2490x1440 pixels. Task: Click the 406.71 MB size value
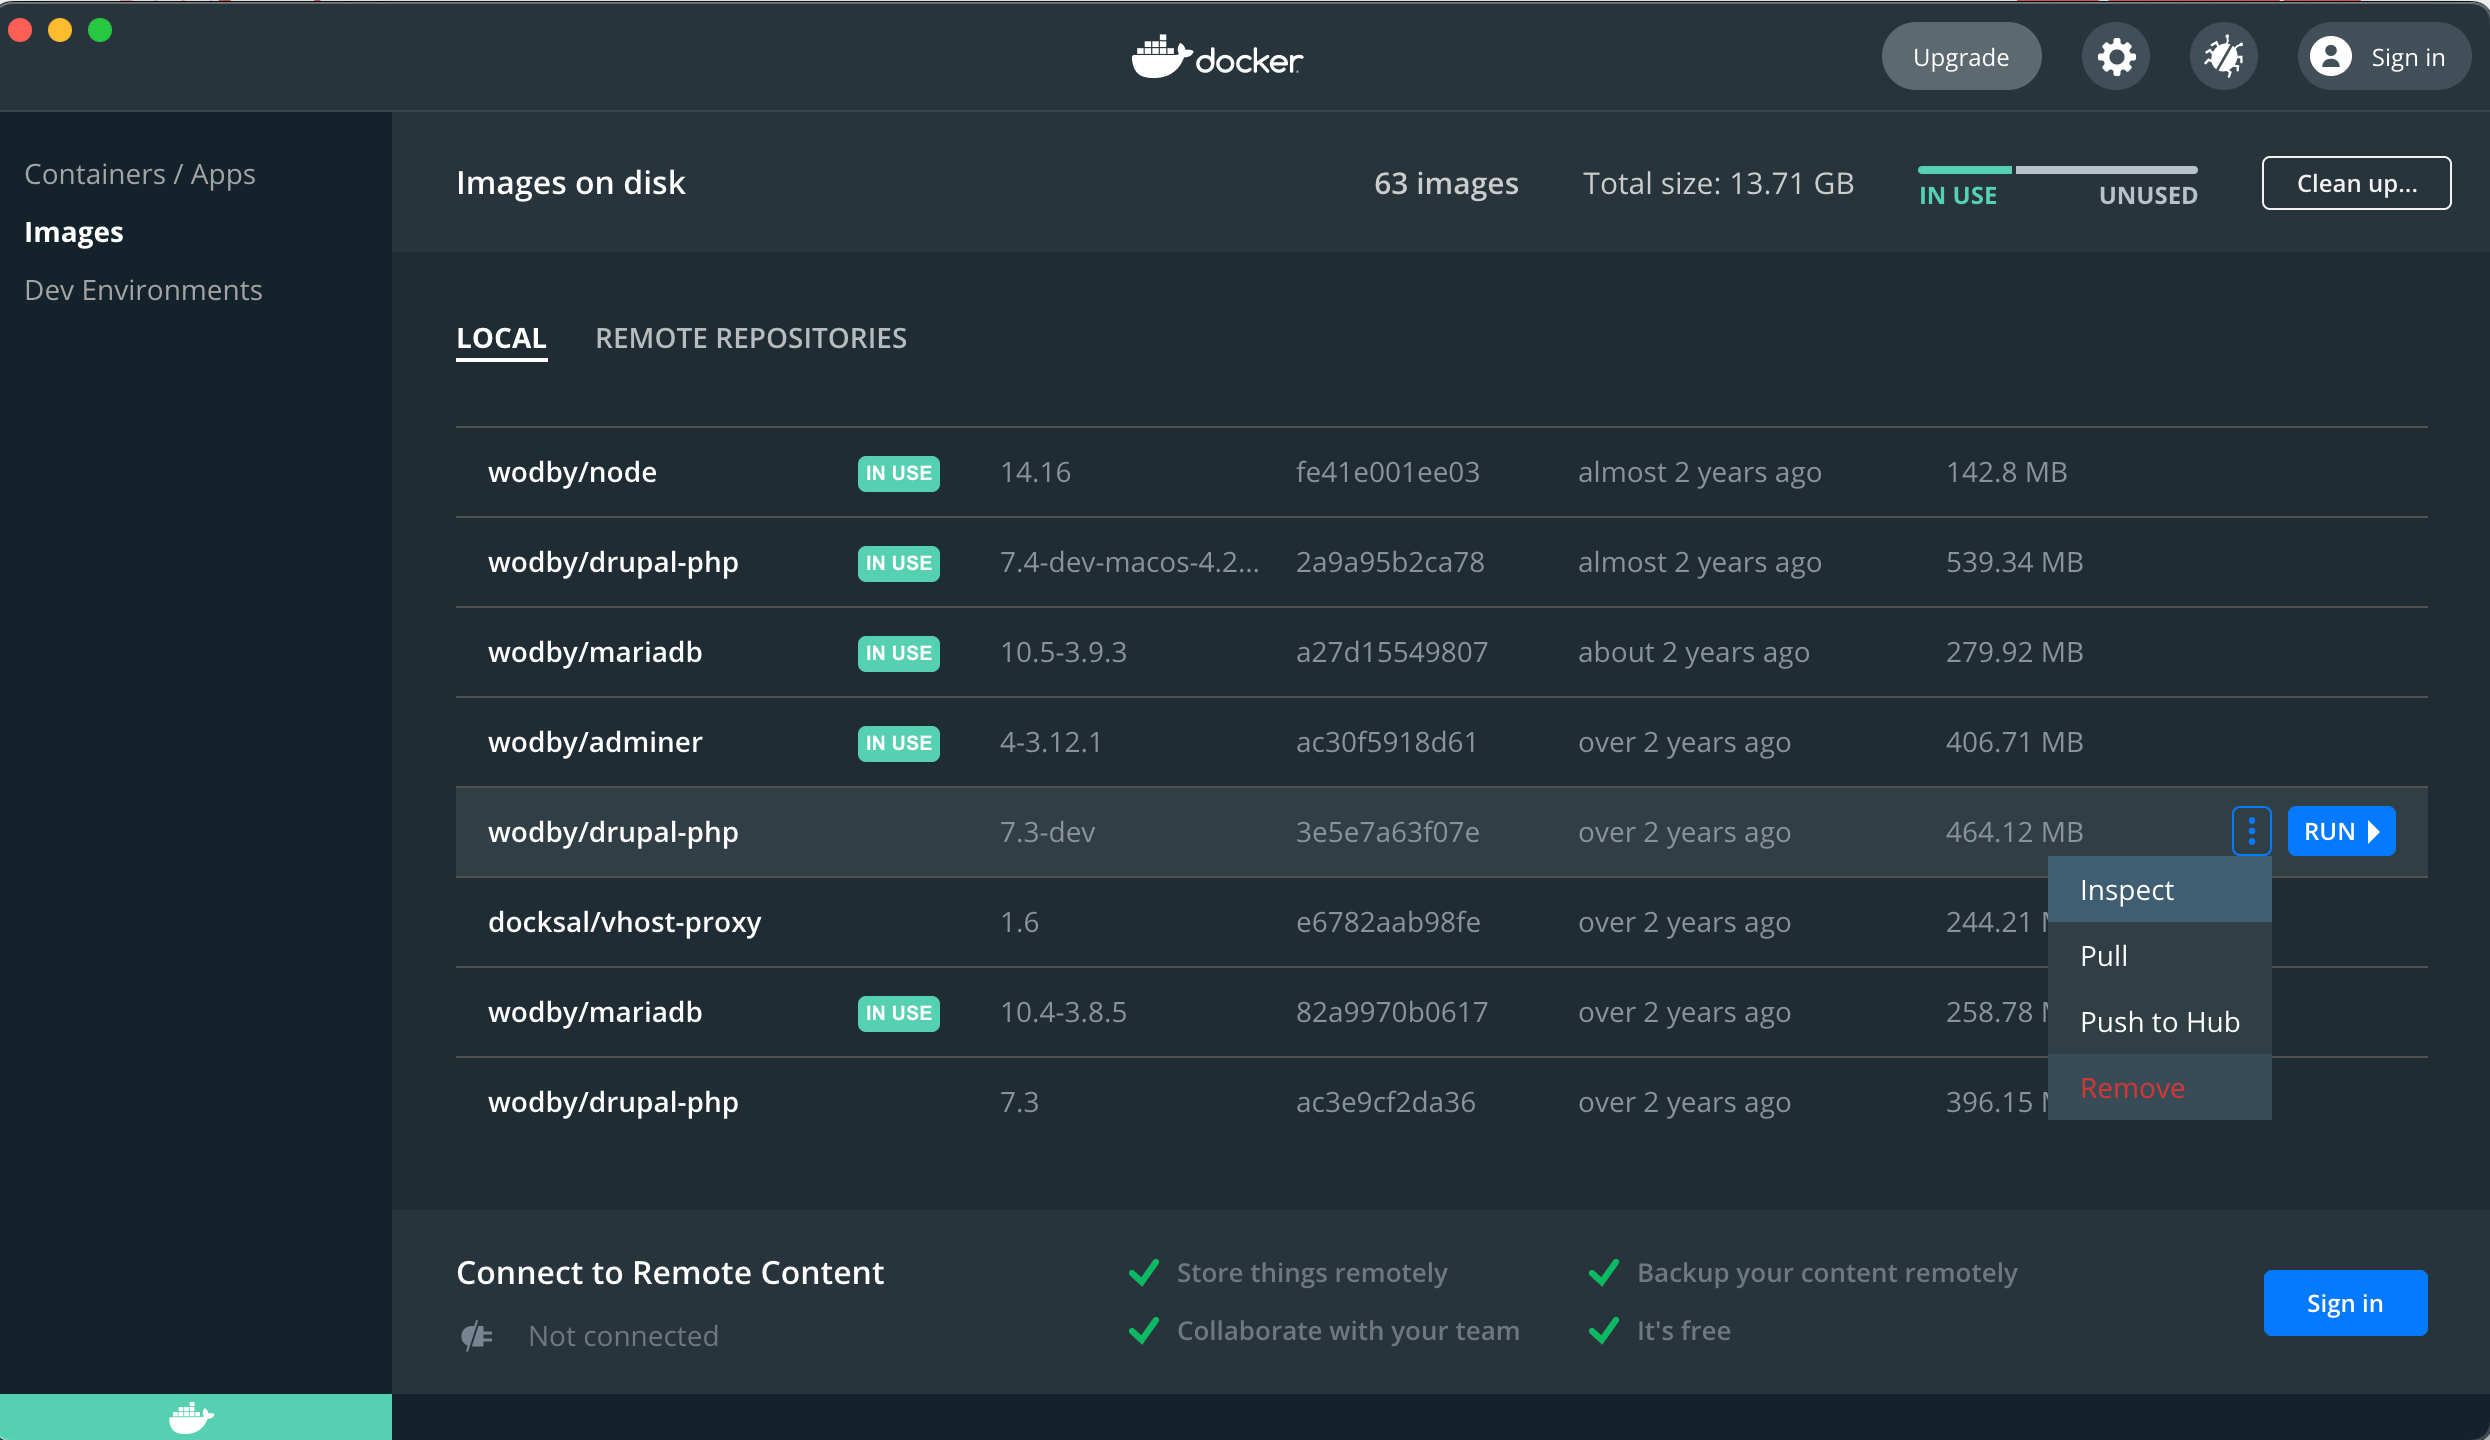pos(2014,742)
